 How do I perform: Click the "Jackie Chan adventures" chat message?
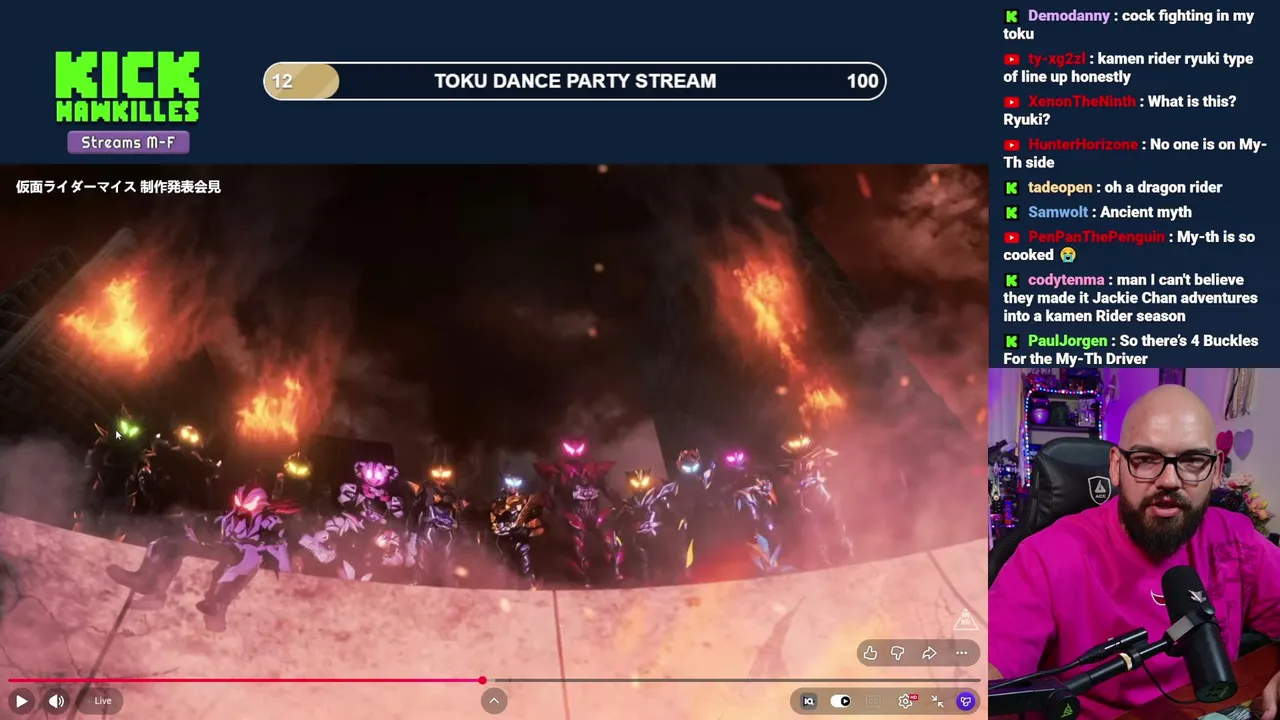(1131, 298)
